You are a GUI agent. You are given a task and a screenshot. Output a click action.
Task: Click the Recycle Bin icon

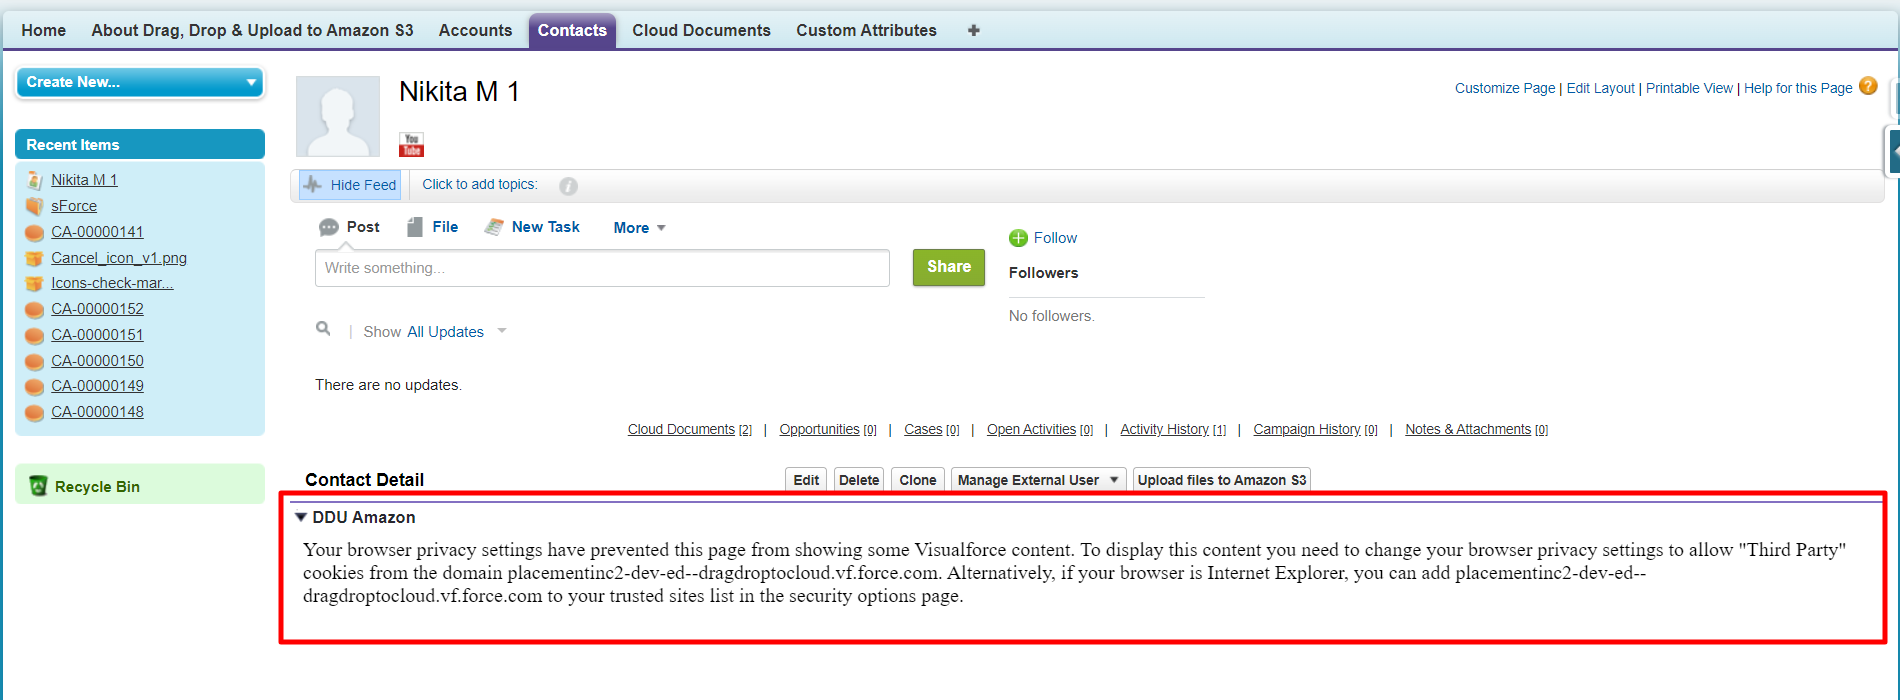click(x=38, y=486)
